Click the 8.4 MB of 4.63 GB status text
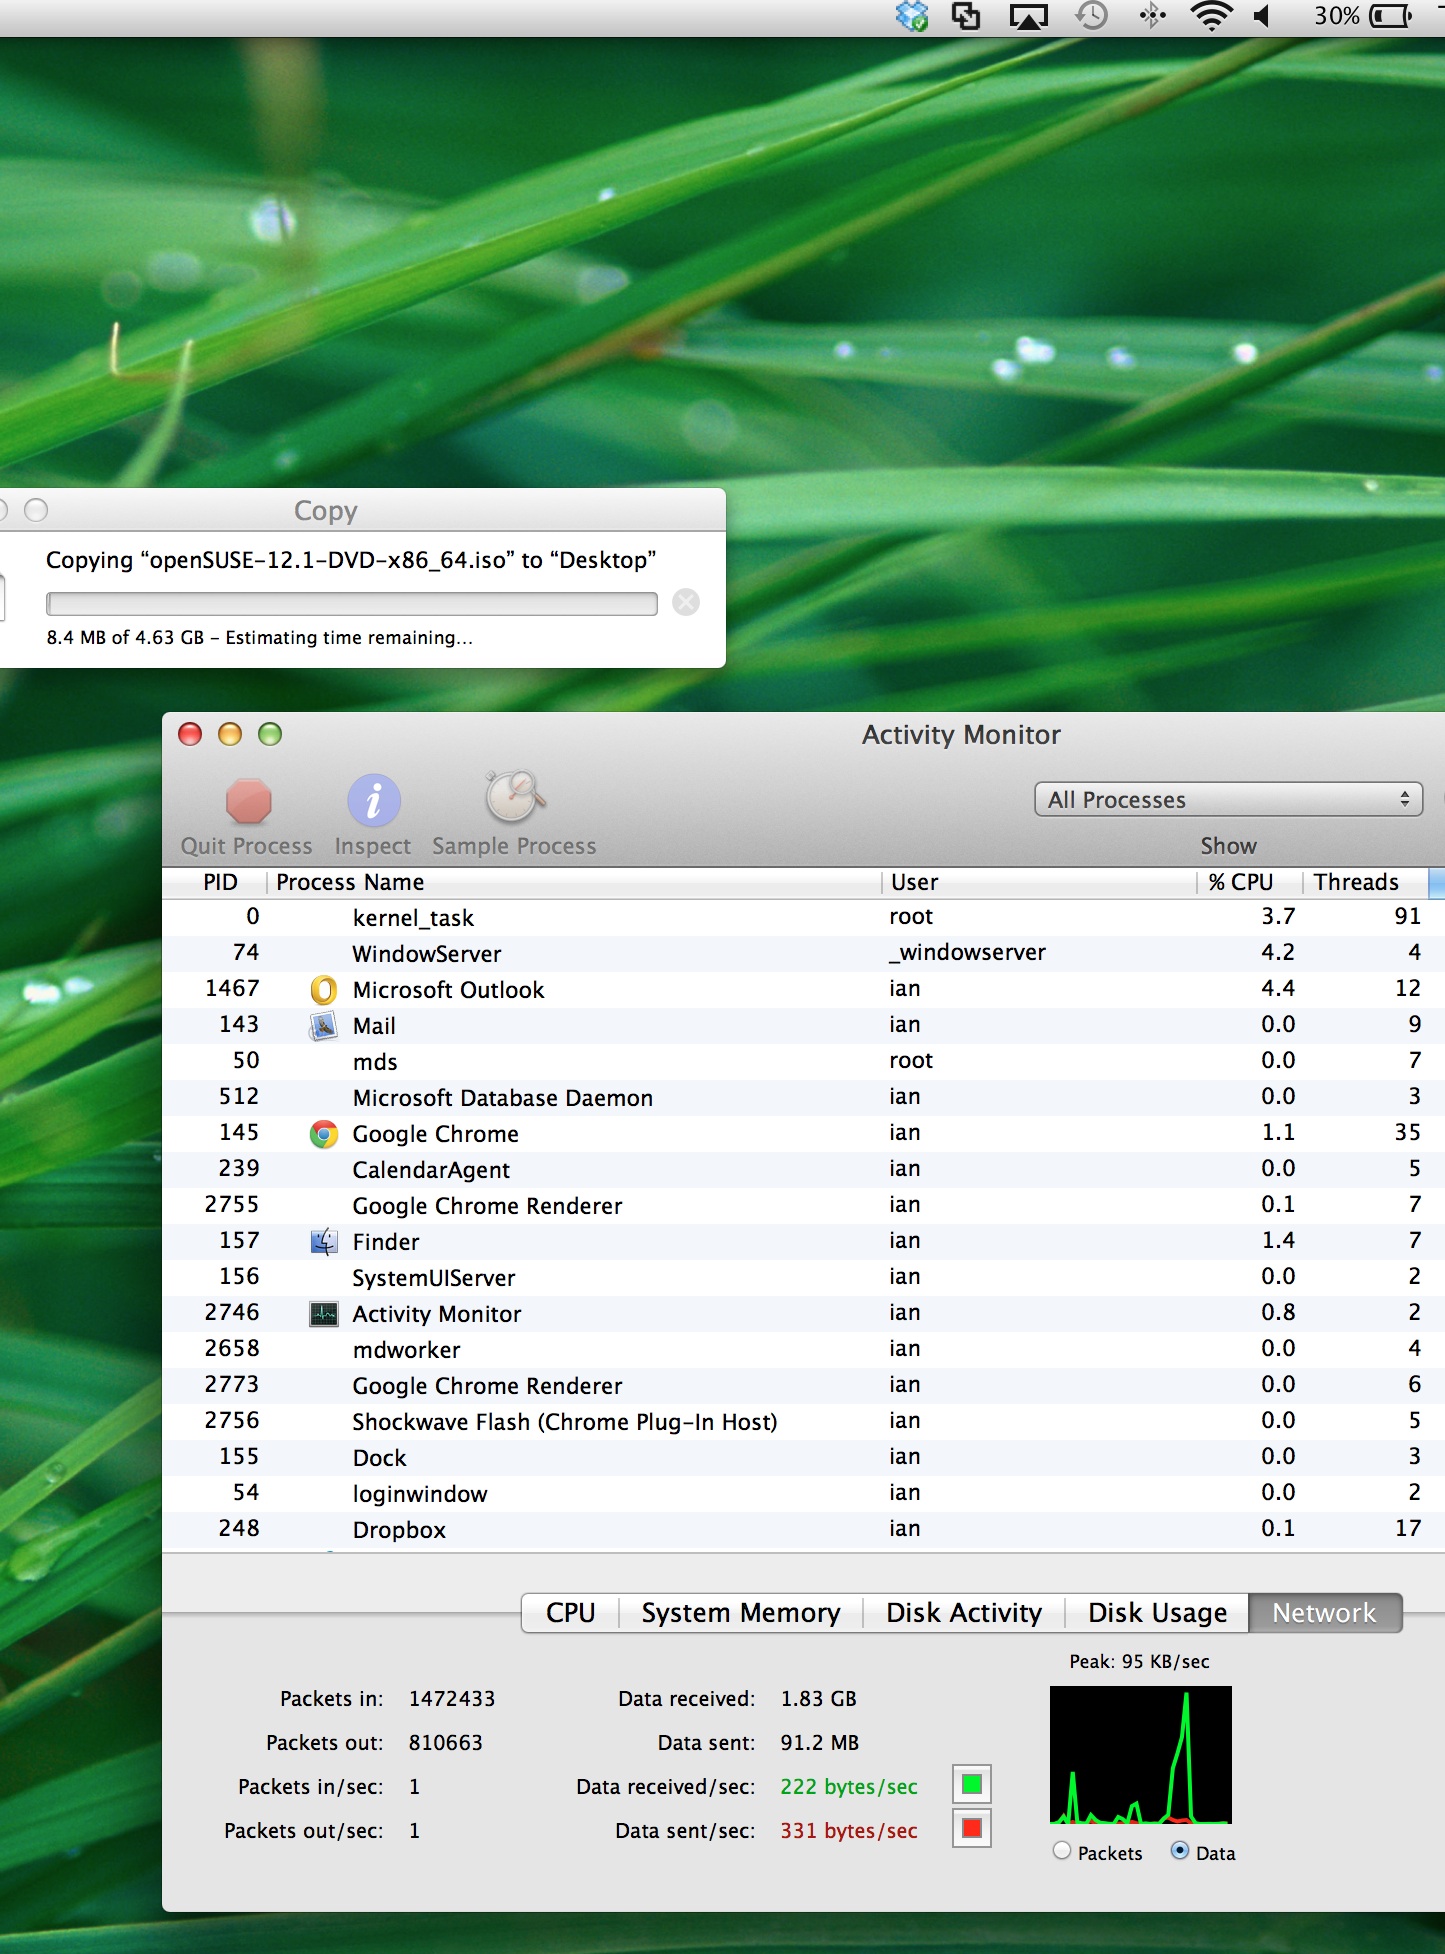Screen dimensions: 1445x1954 pyautogui.click(x=260, y=638)
